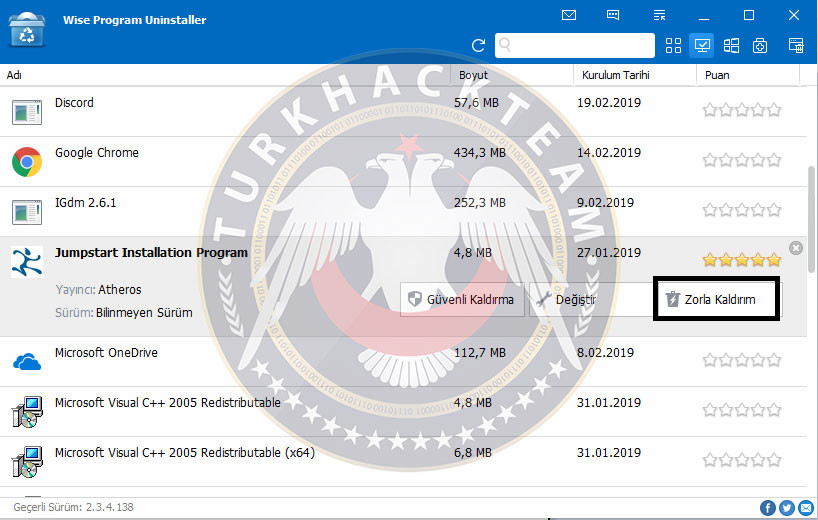Click the Yayıncı: Atheros publisher text
818x520 pixels.
[x=98, y=289]
